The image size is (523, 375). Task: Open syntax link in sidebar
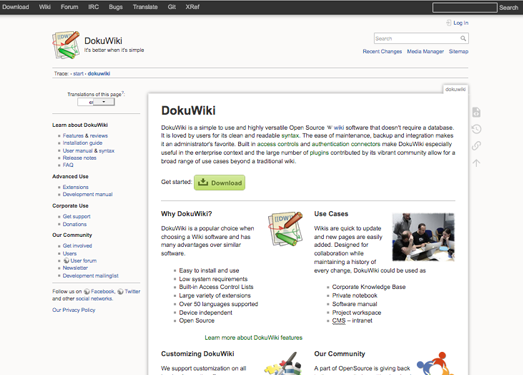107,151
